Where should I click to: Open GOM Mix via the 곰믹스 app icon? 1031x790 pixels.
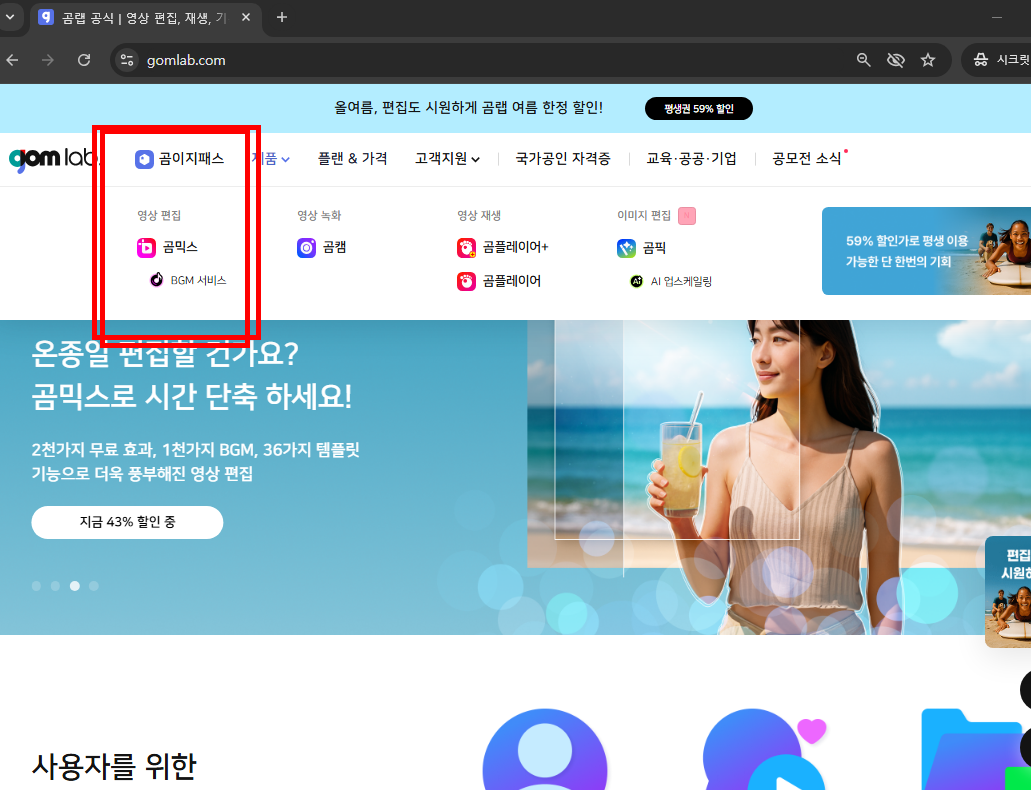click(146, 247)
